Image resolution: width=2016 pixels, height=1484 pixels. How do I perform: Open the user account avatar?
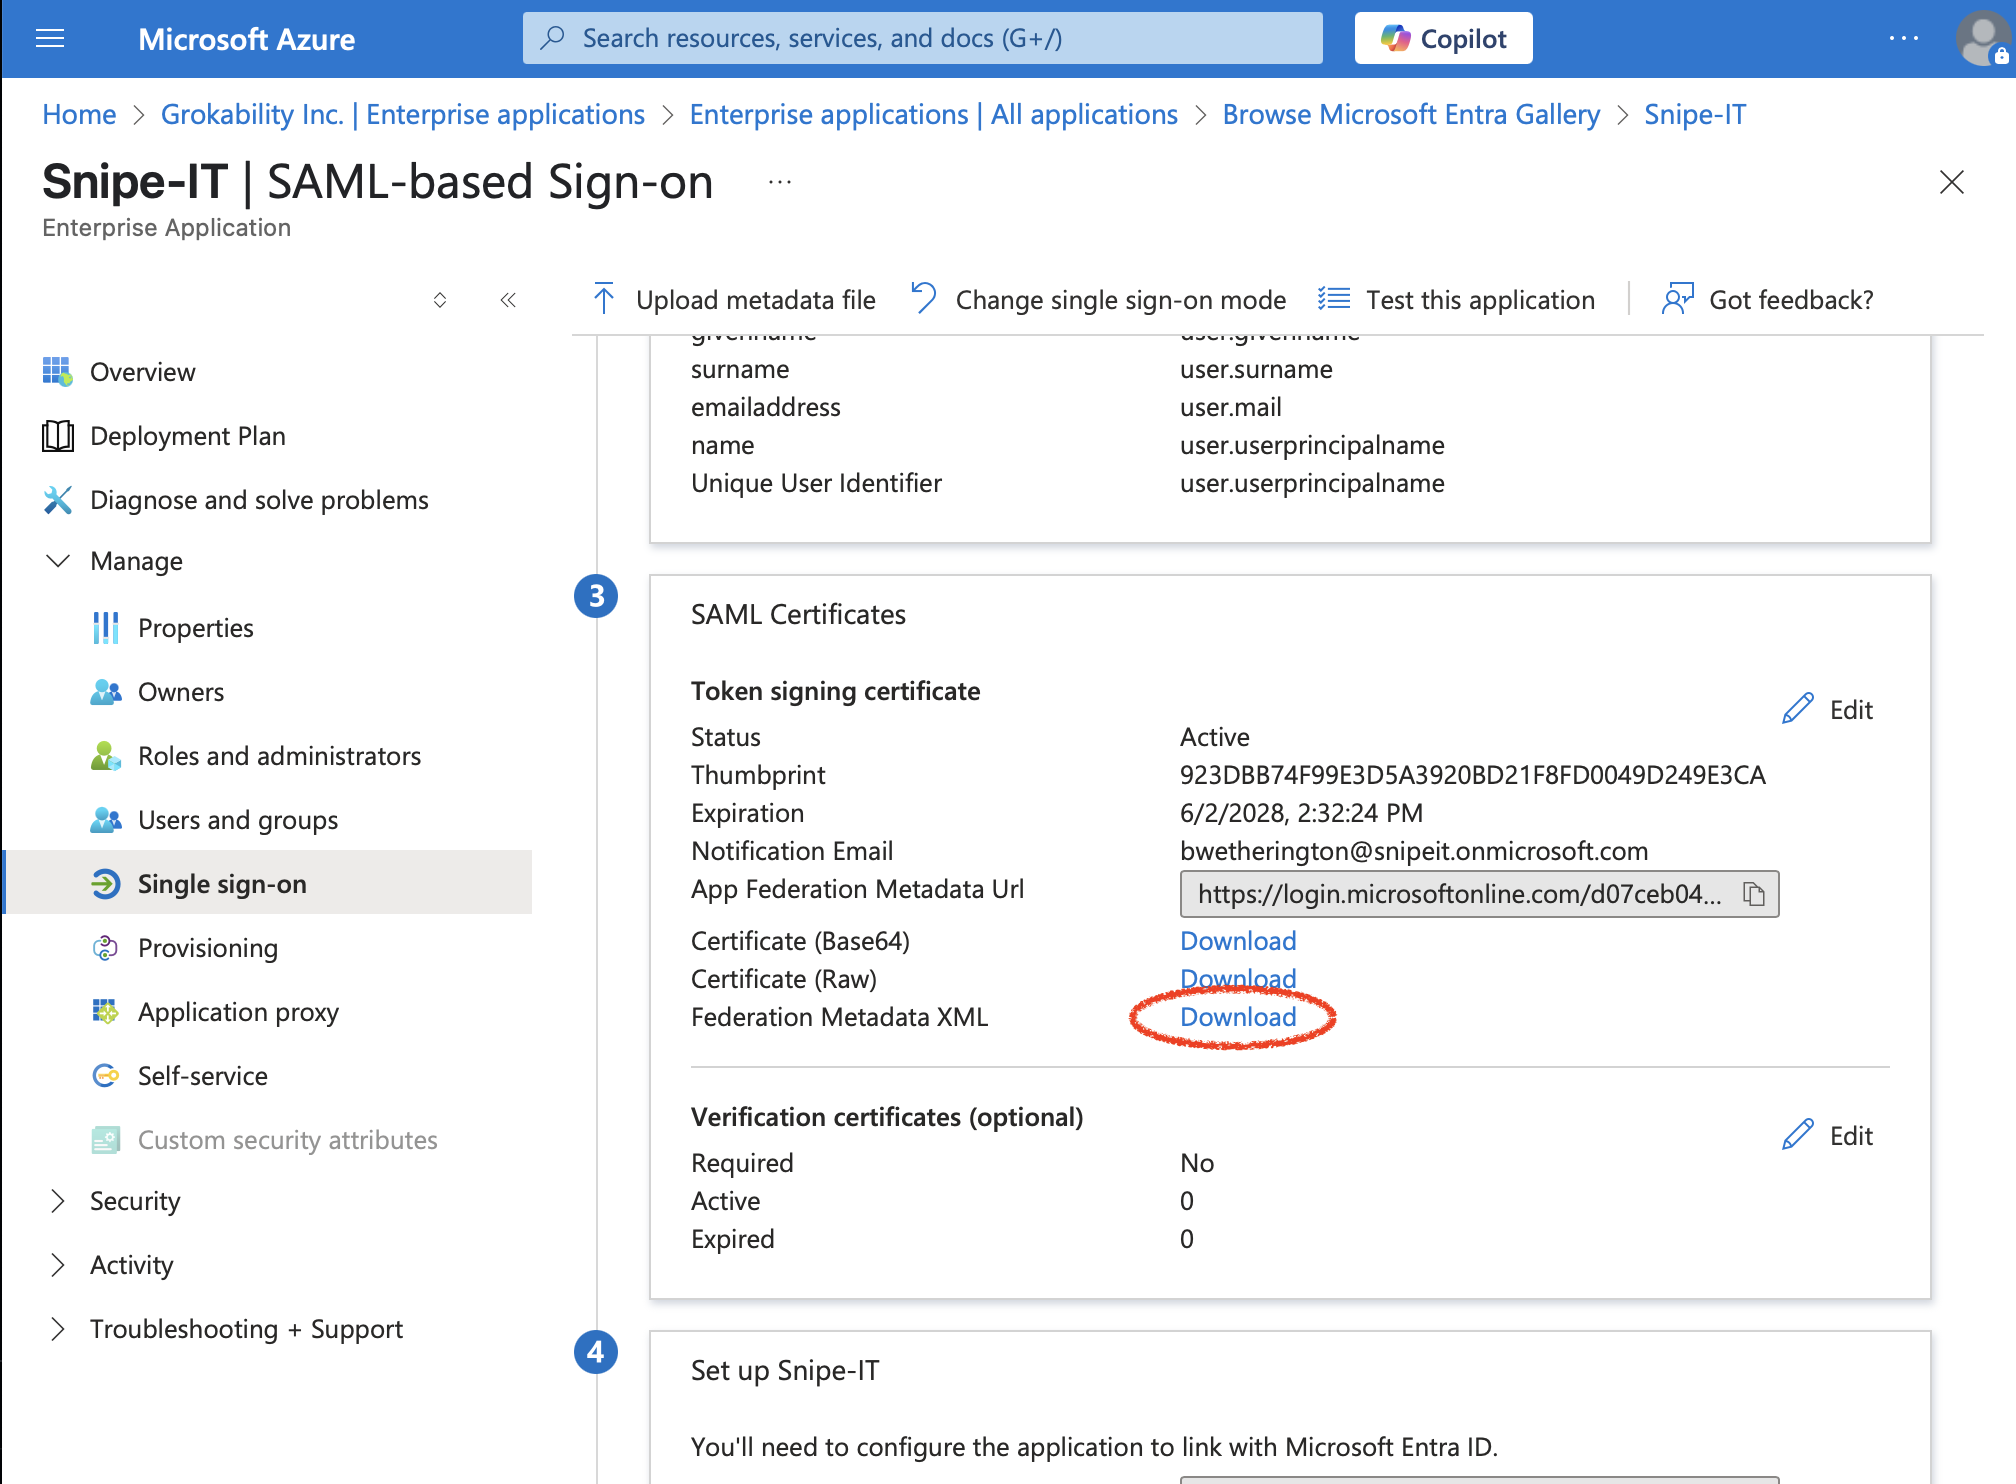click(x=1982, y=39)
